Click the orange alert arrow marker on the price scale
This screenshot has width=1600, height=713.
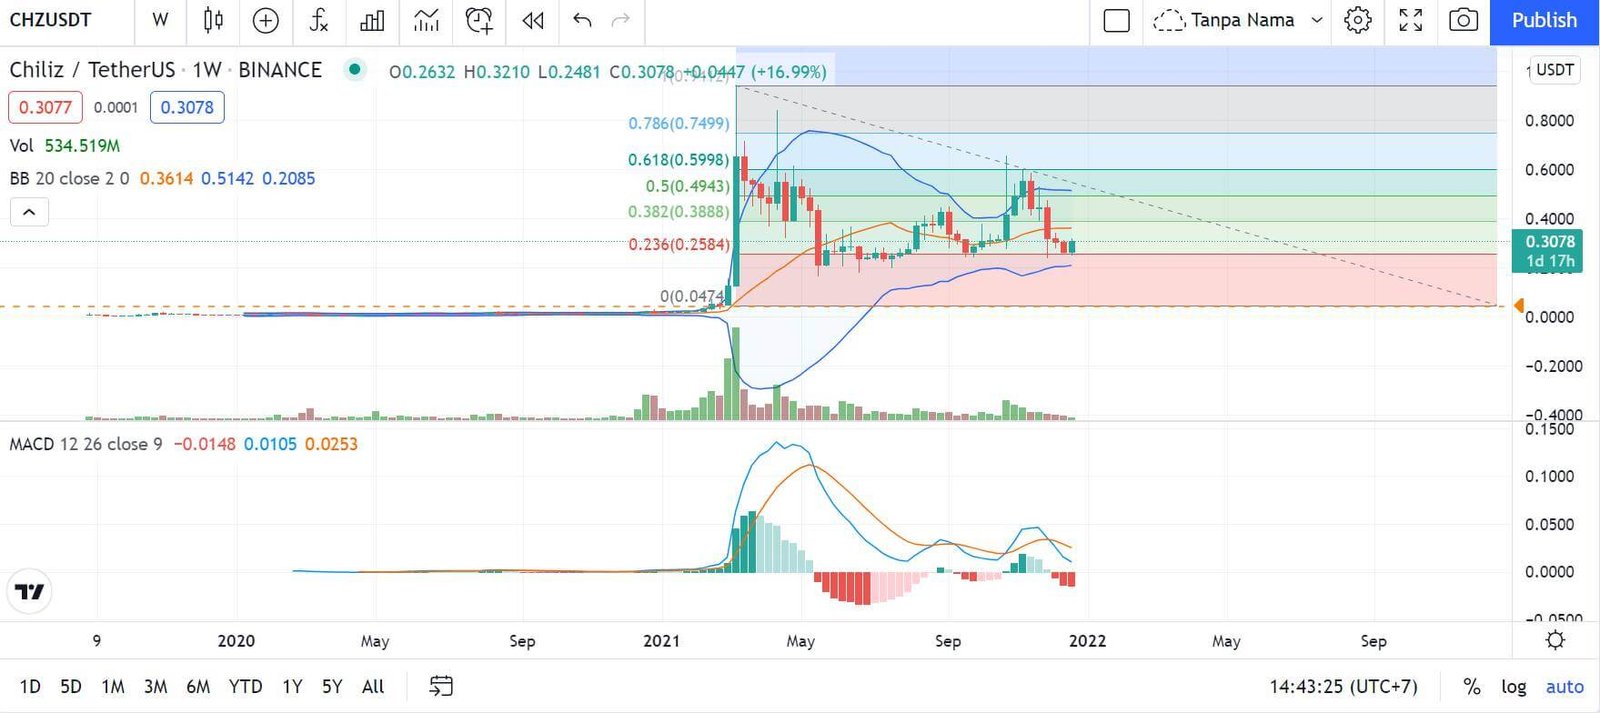(x=1518, y=306)
